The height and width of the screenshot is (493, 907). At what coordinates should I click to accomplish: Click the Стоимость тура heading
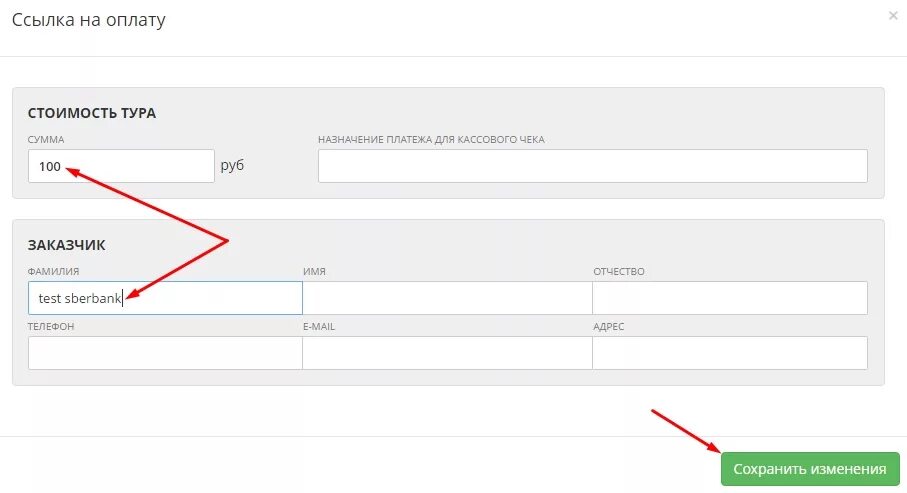pyautogui.click(x=92, y=113)
